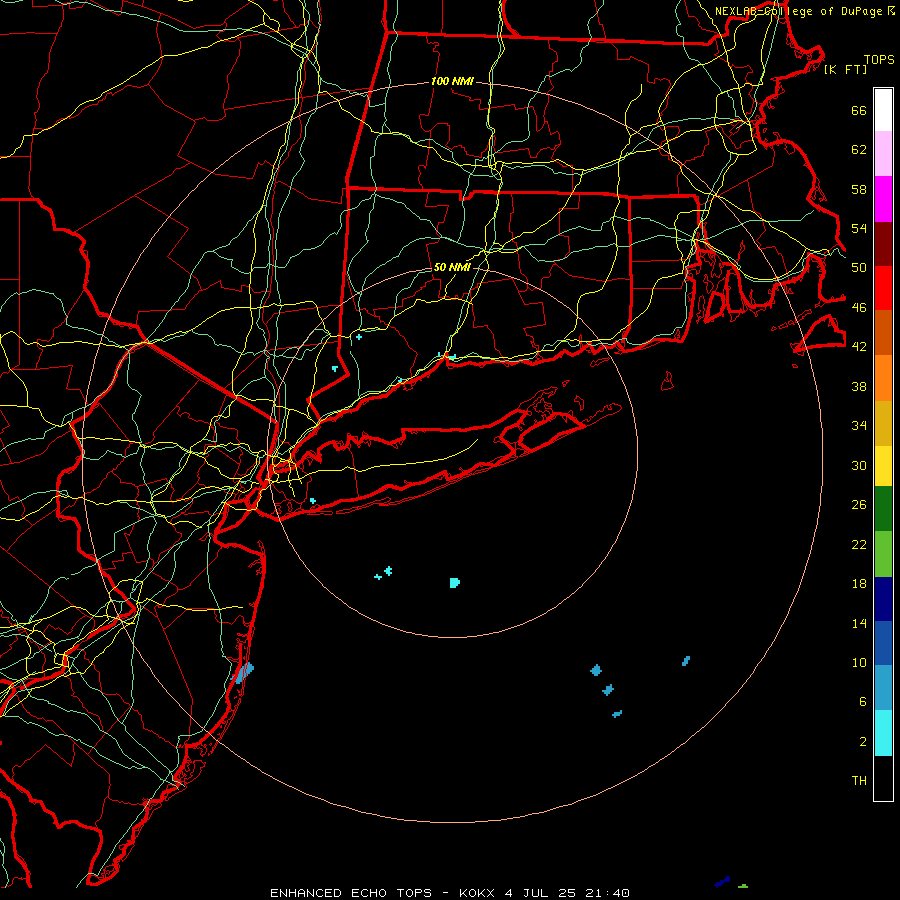Click the "KOKX" radar site identifier
The image size is (900, 900).
click(476, 893)
